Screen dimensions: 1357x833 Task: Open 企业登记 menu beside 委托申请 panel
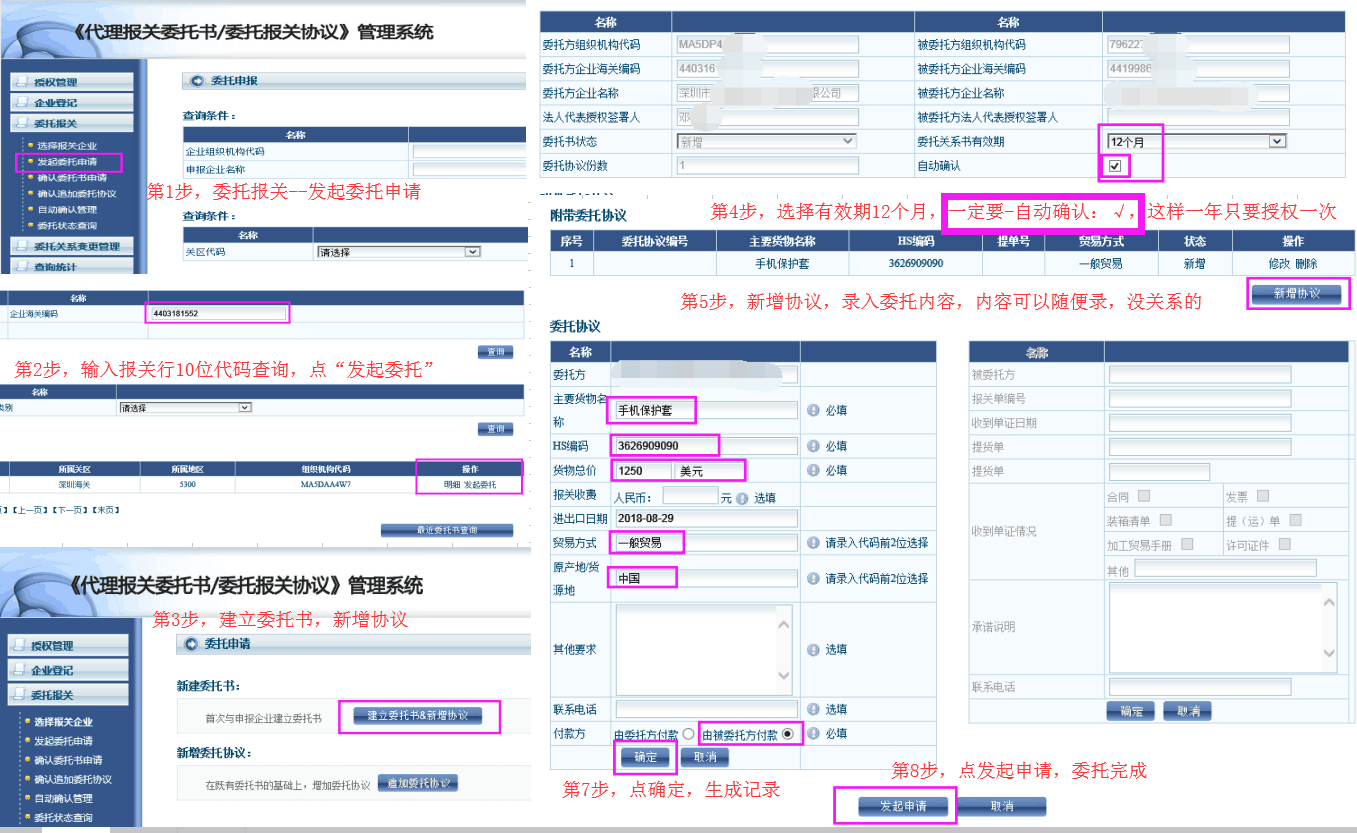pos(68,670)
